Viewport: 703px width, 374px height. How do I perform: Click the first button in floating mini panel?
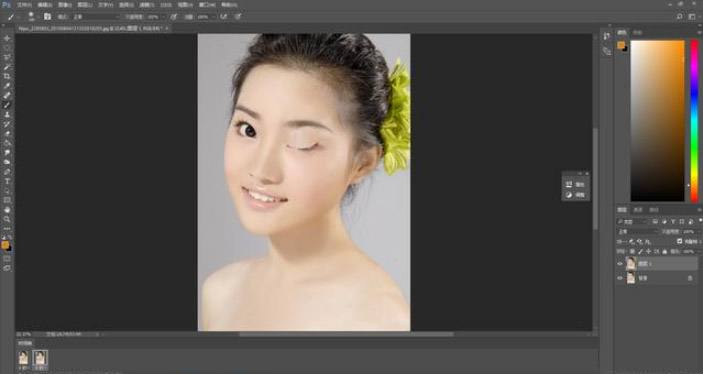point(575,184)
